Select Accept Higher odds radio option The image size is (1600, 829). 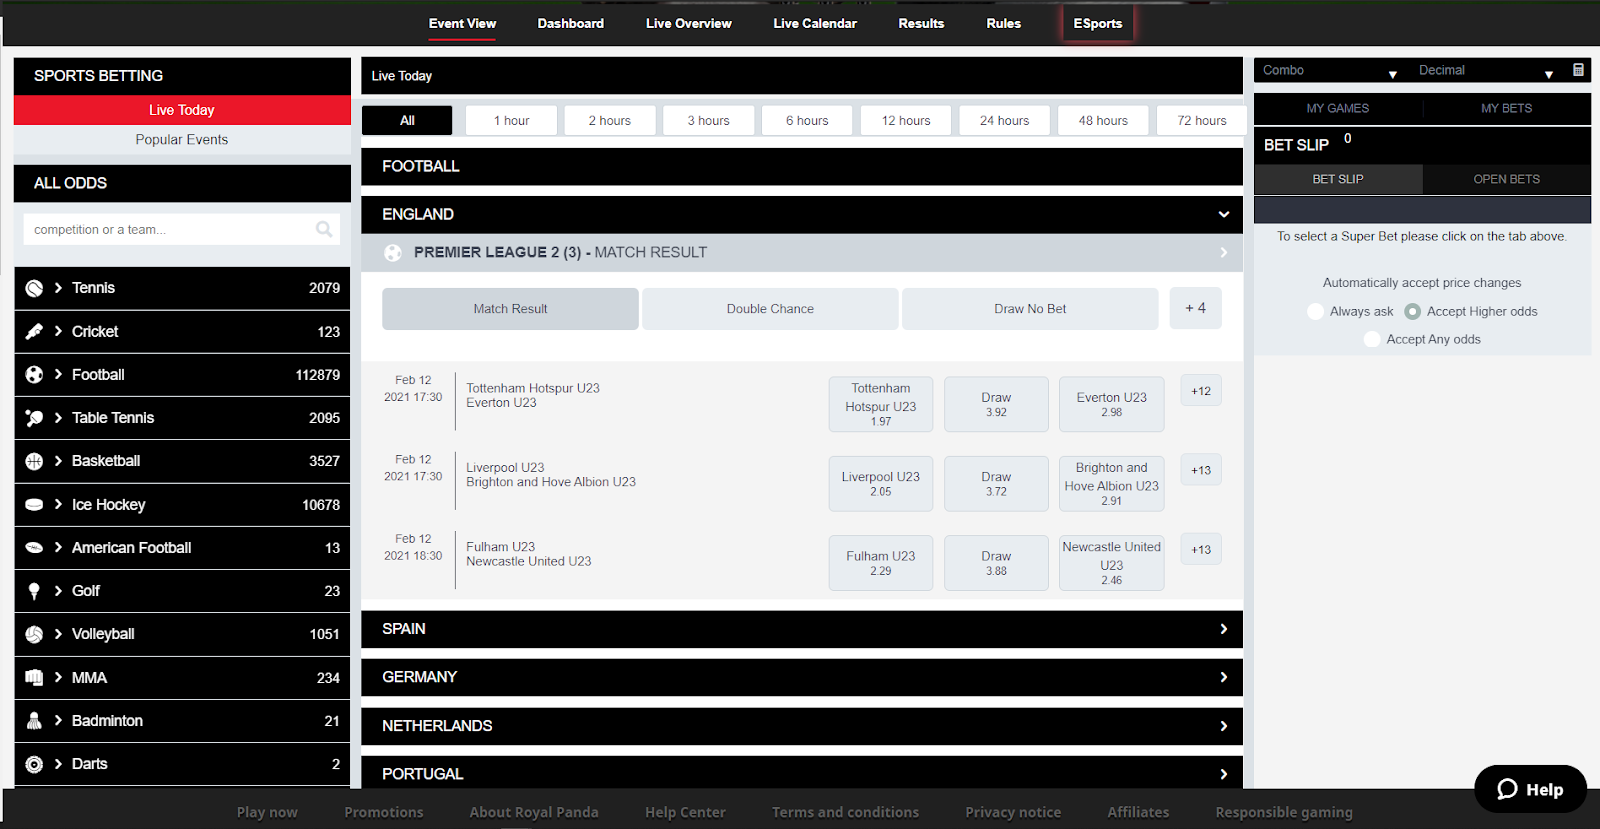[1412, 311]
